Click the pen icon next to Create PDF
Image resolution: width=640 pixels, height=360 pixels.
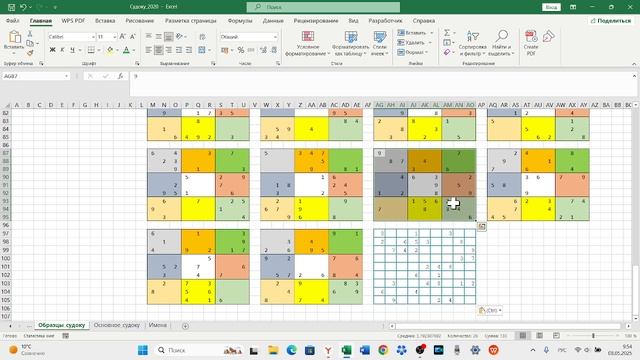tap(549, 36)
